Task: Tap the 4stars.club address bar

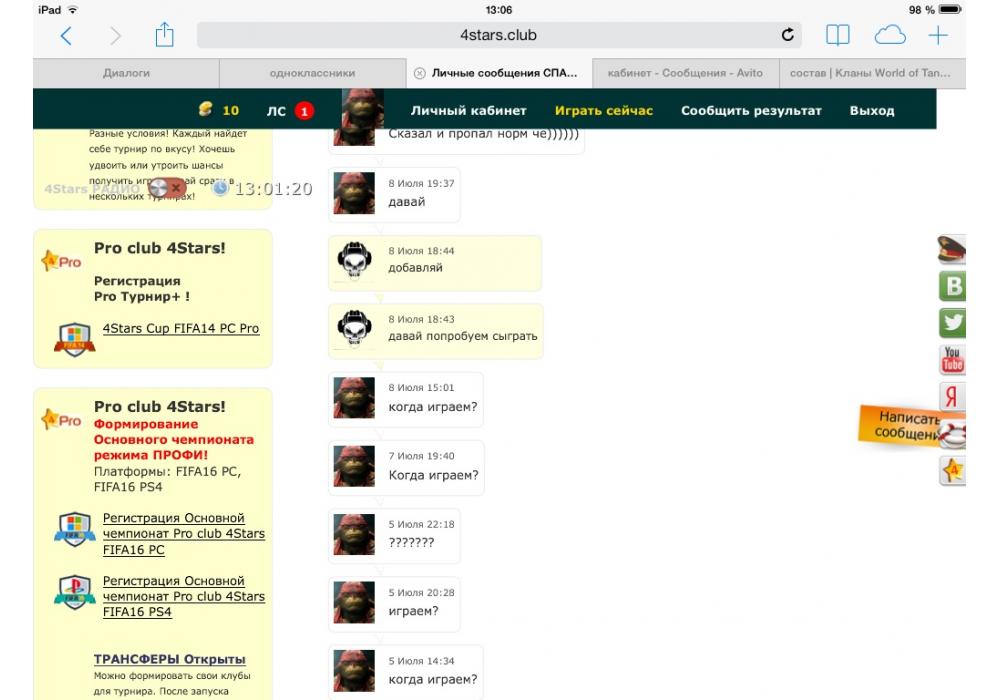Action: coord(498,36)
